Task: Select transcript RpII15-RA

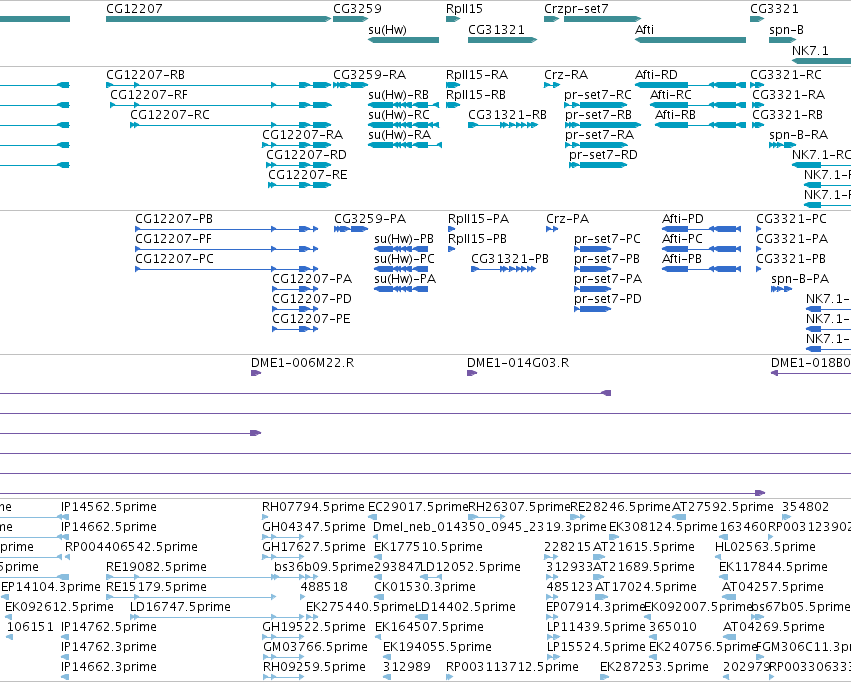Action: [x=453, y=85]
